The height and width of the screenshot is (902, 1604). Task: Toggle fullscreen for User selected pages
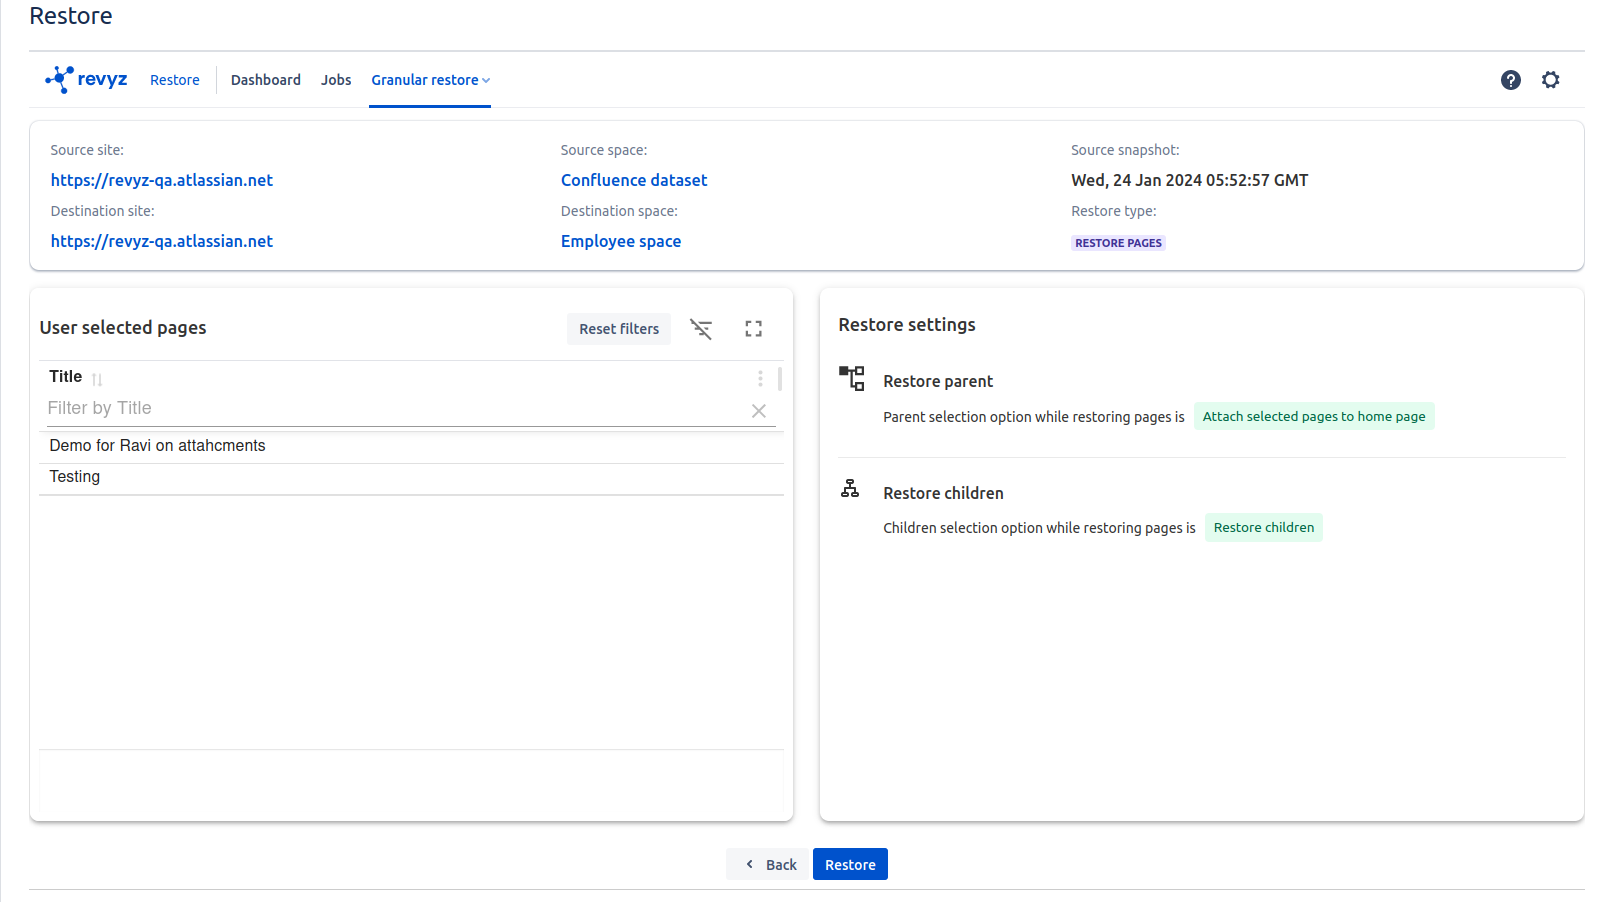(754, 329)
